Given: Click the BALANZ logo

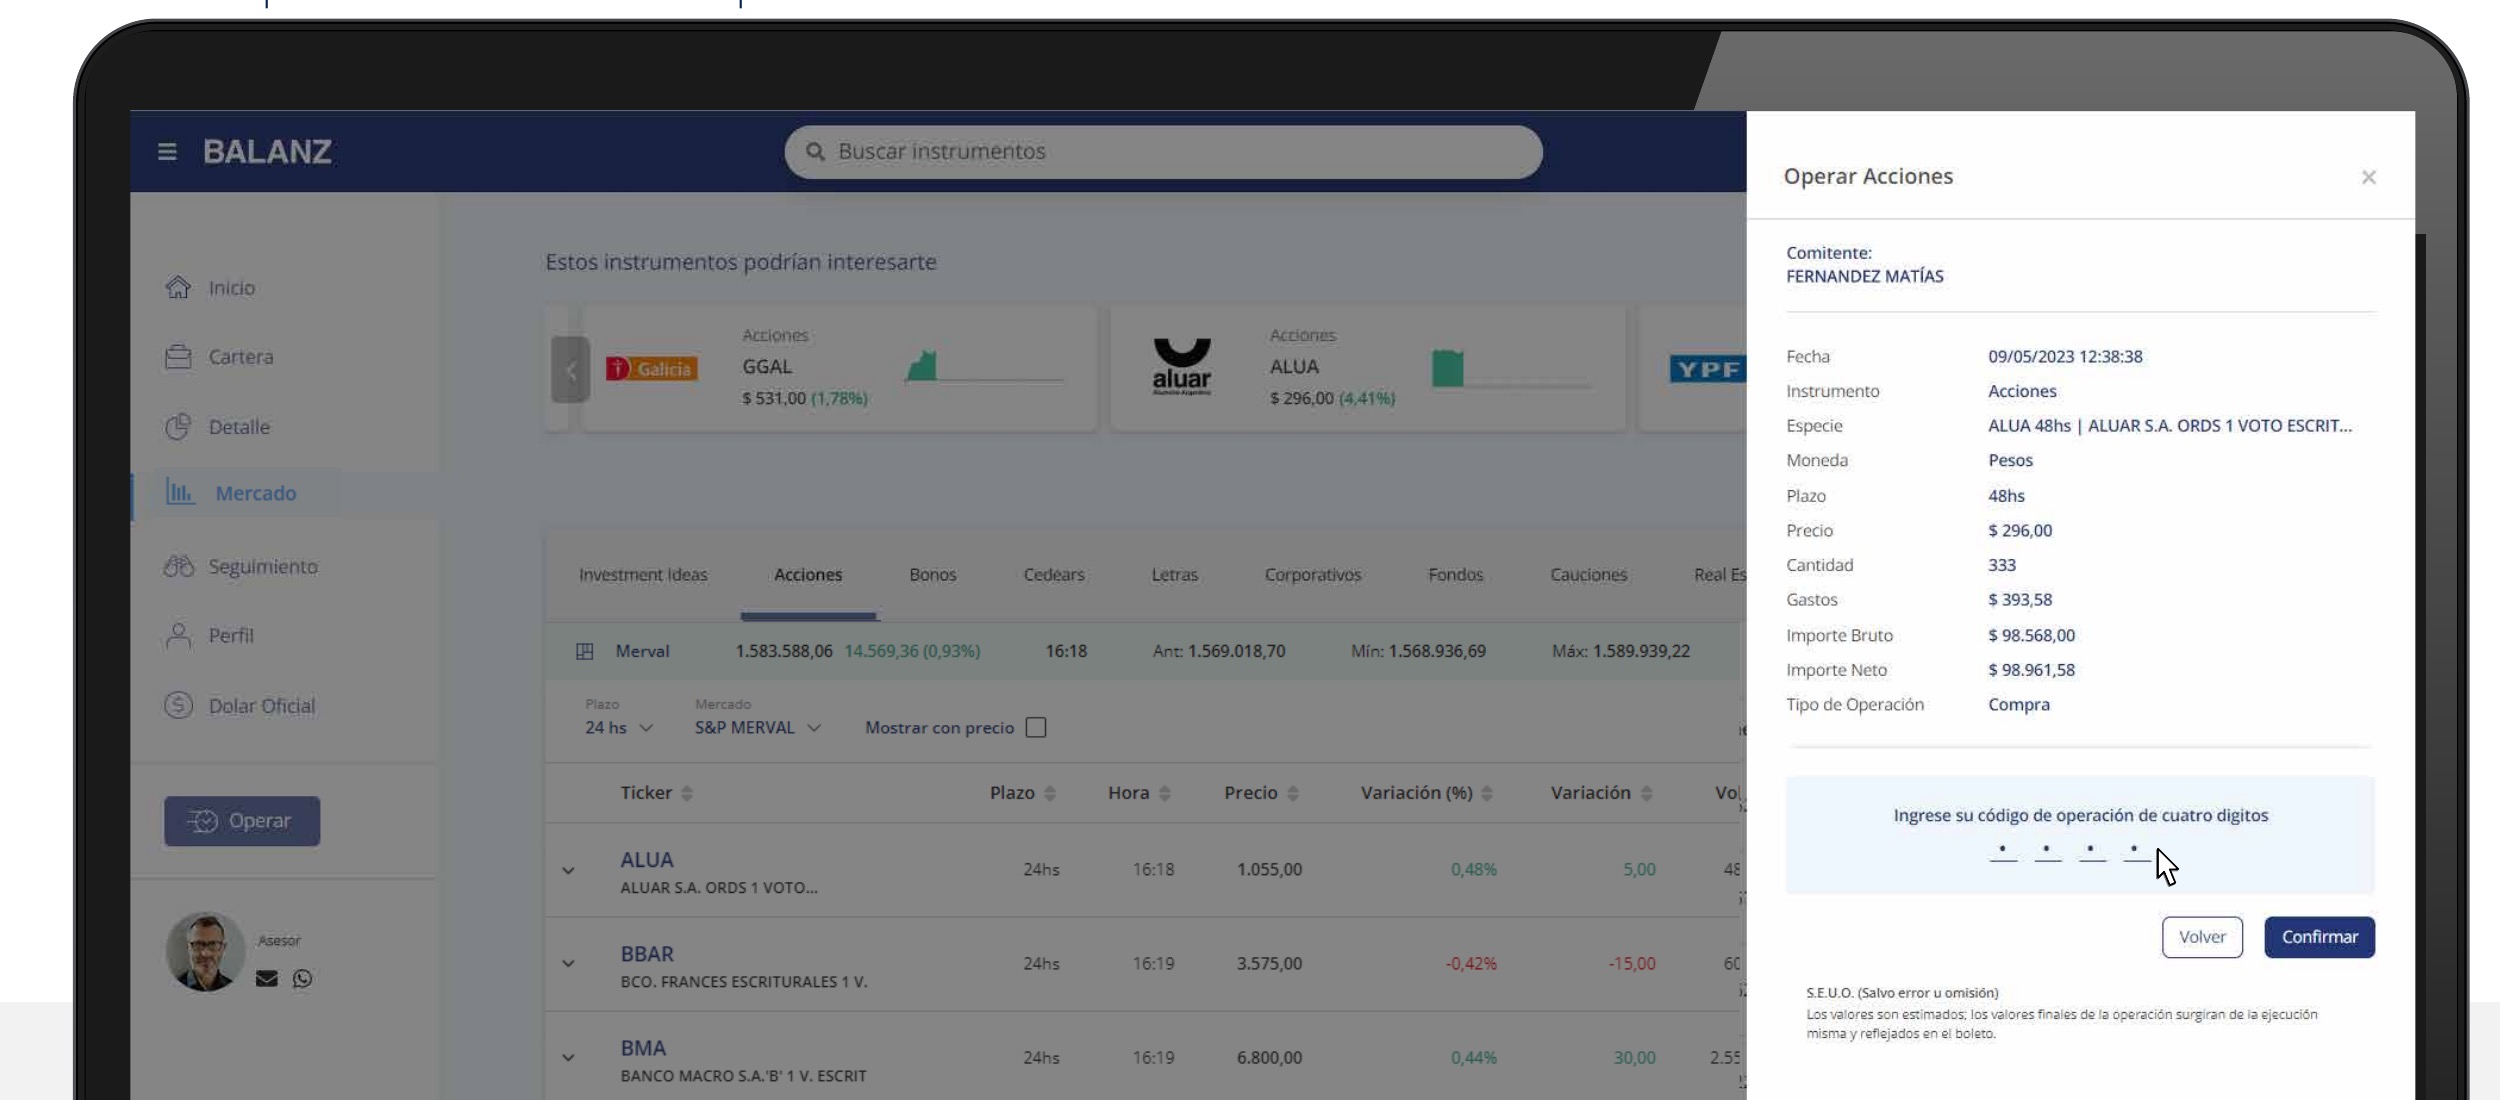Looking at the screenshot, I should (x=267, y=152).
